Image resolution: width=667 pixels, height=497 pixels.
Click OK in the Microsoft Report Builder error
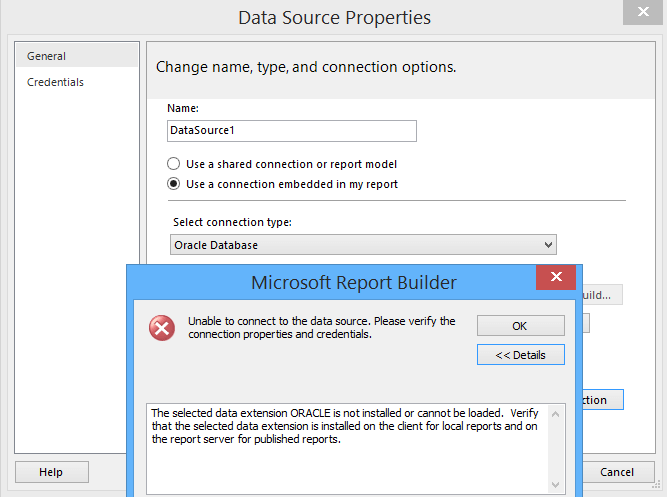pos(521,326)
